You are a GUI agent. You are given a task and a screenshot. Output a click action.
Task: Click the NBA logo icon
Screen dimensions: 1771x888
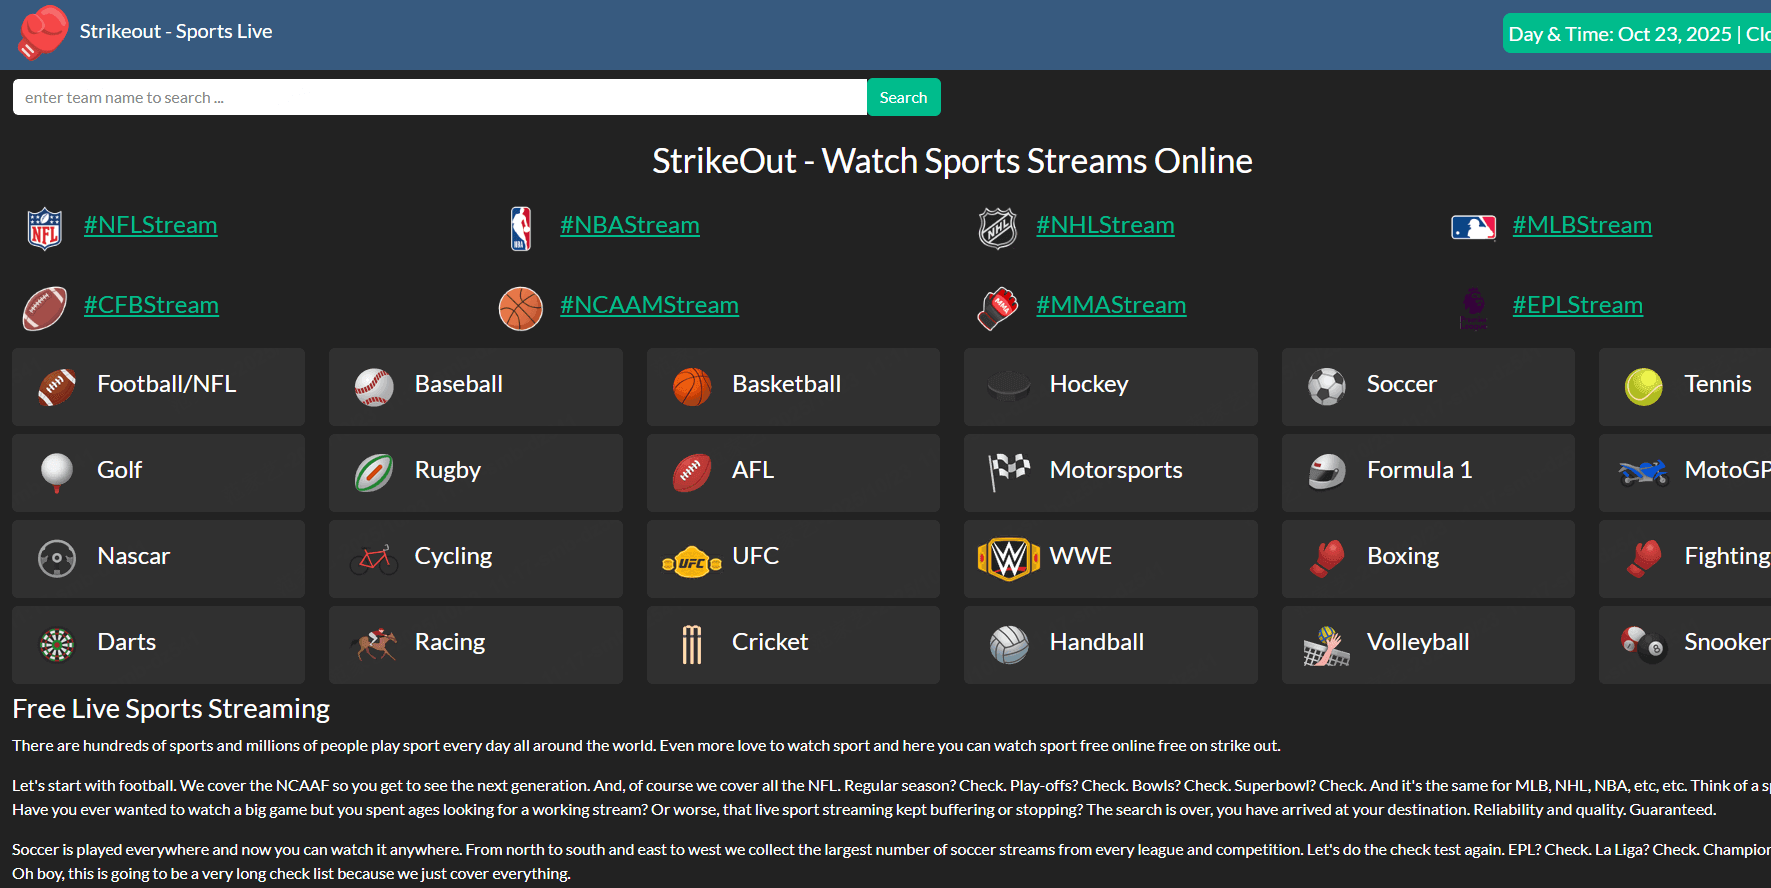coord(521,228)
